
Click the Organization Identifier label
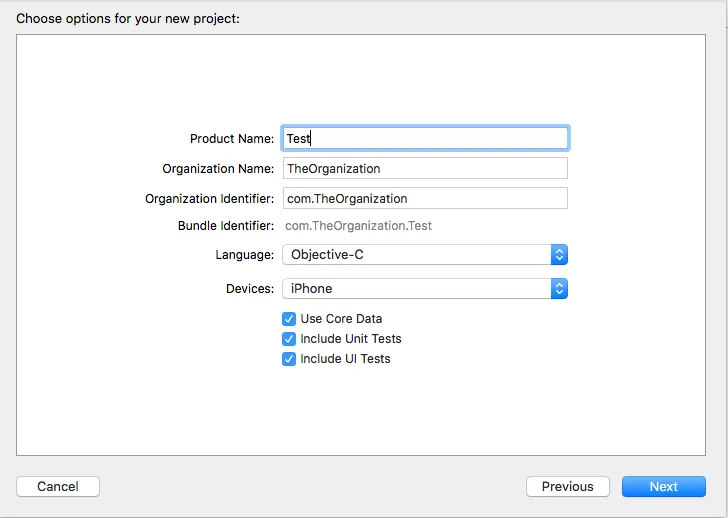click(x=209, y=199)
